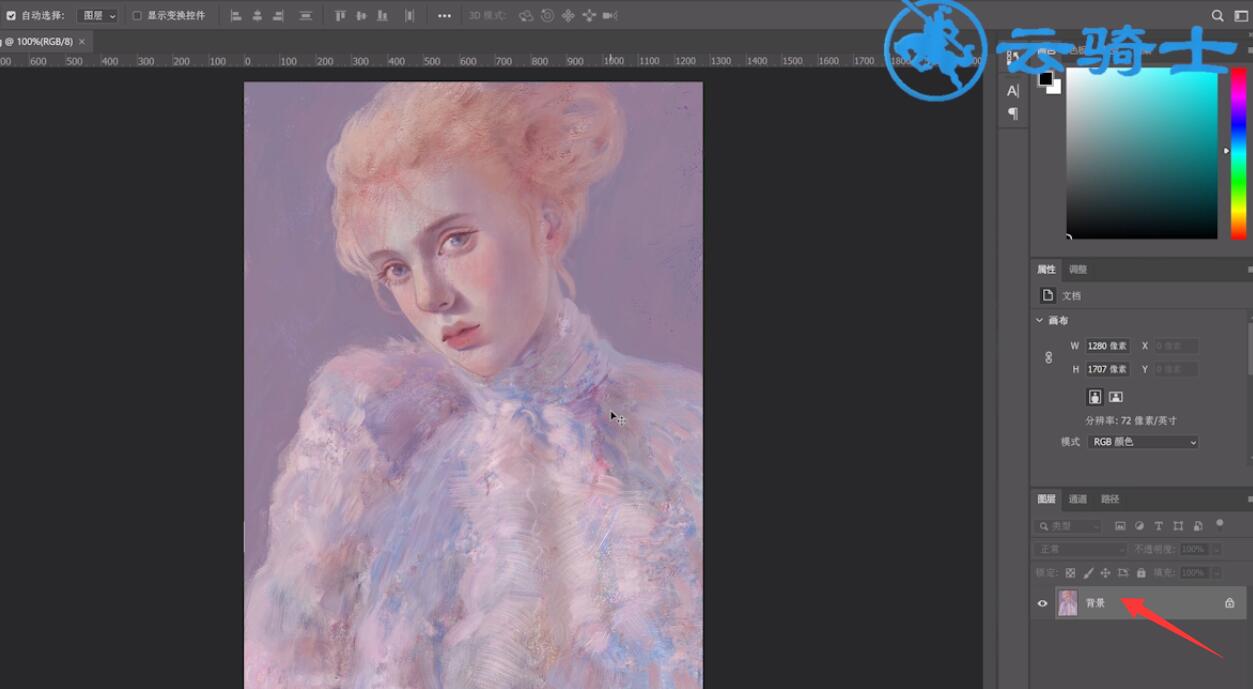Pick a color in the color field
The image size is (1253, 689).
(x=1142, y=153)
